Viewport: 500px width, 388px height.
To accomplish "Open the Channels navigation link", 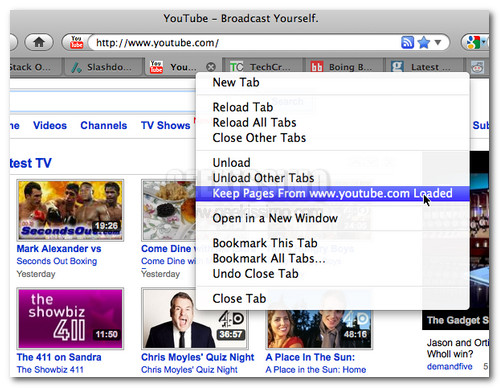I will pos(104,126).
